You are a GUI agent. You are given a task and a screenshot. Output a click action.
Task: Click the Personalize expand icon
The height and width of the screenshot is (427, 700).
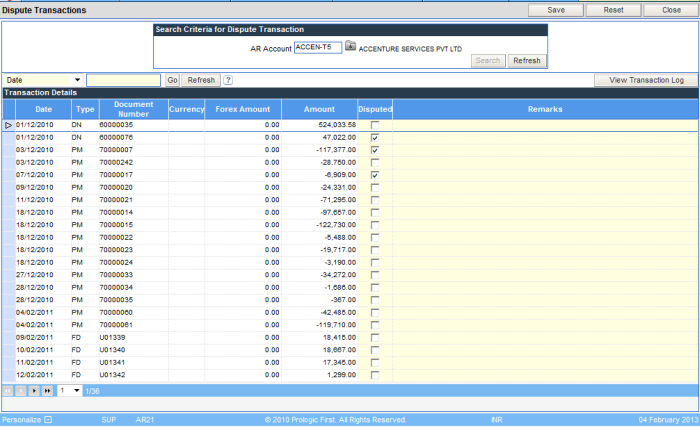48,420
